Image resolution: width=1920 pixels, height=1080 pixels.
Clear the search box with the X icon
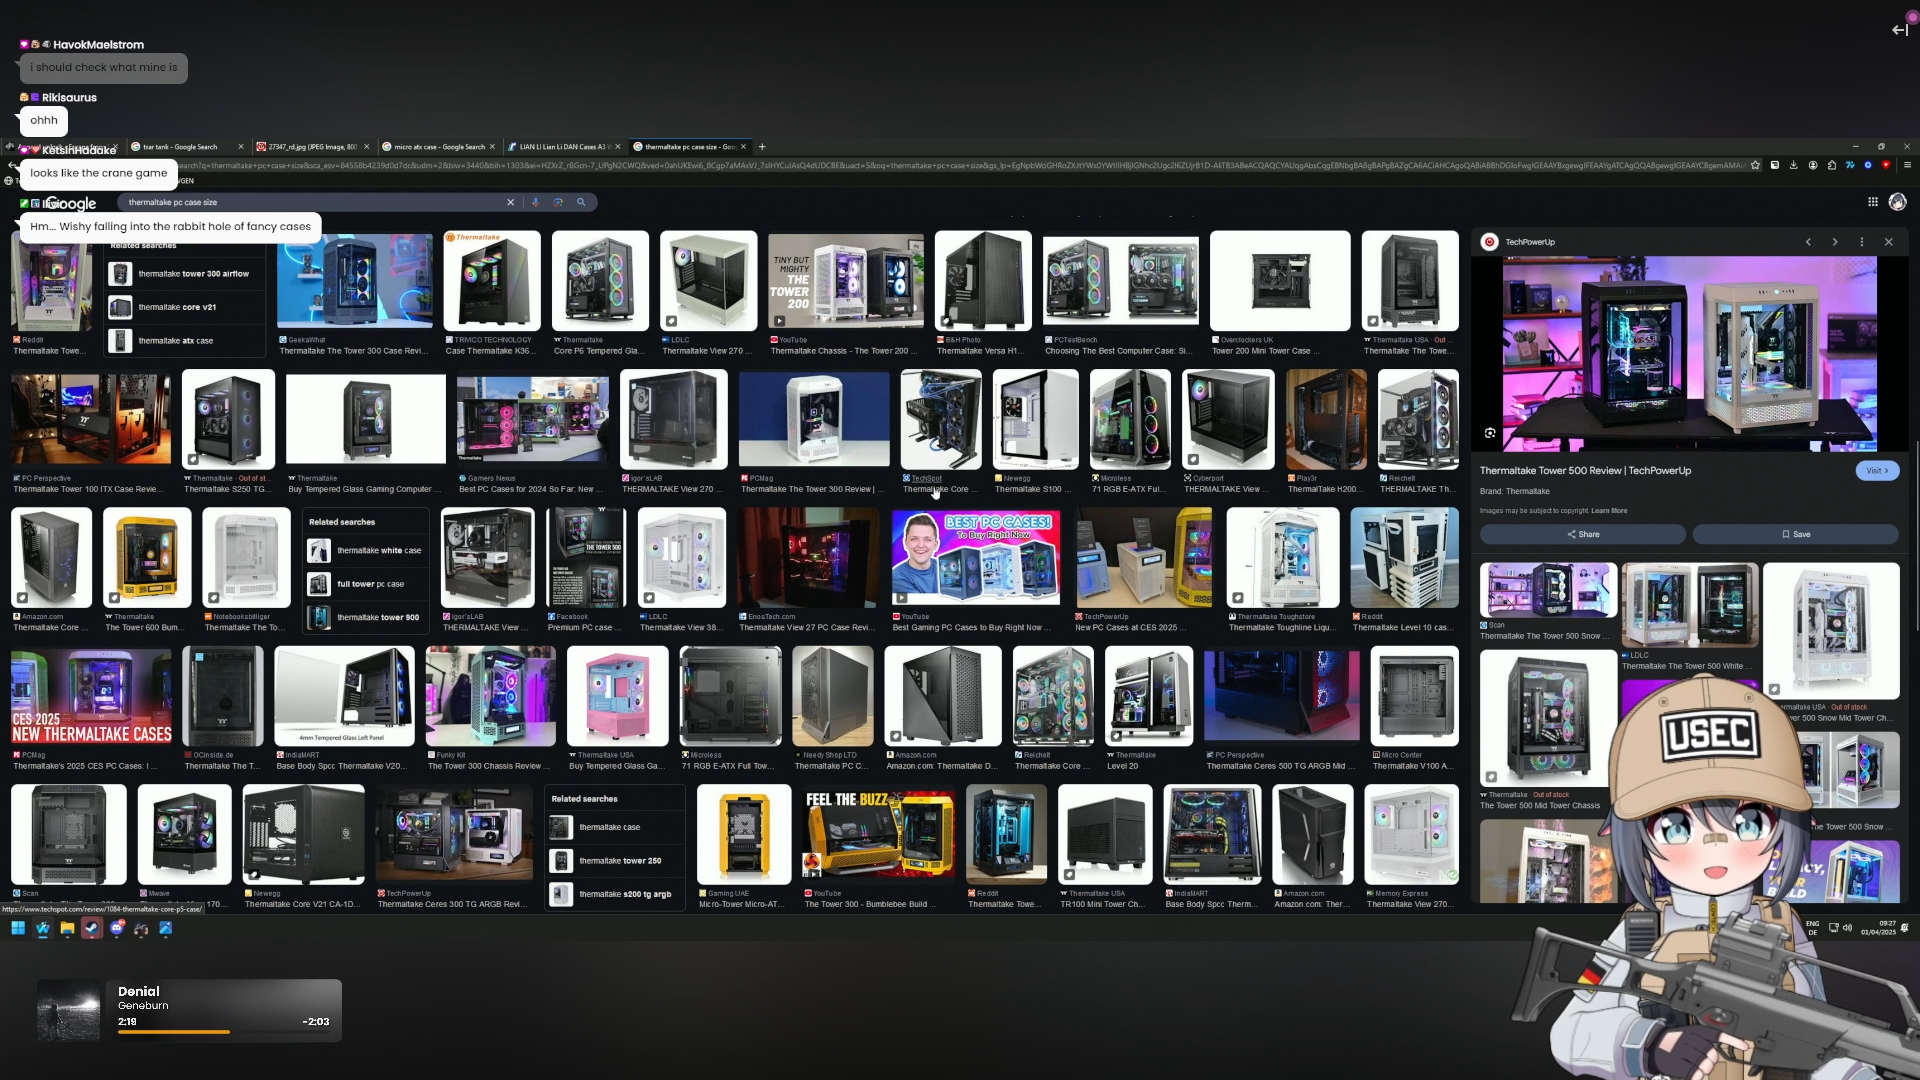510,202
